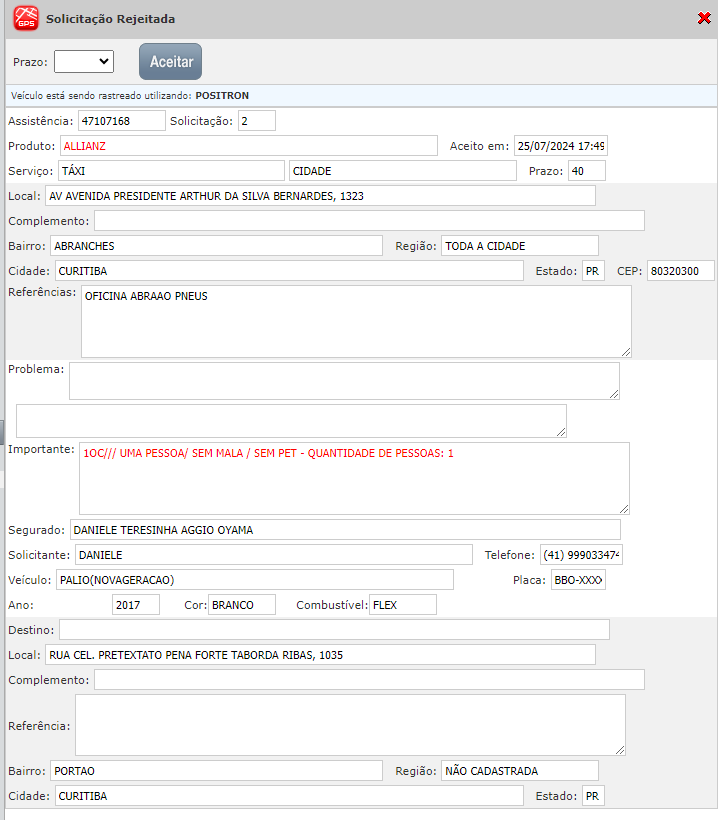Image resolution: width=723 pixels, height=820 pixels.
Task: Click the Produto field showing ALLIANZ
Action: (248, 146)
